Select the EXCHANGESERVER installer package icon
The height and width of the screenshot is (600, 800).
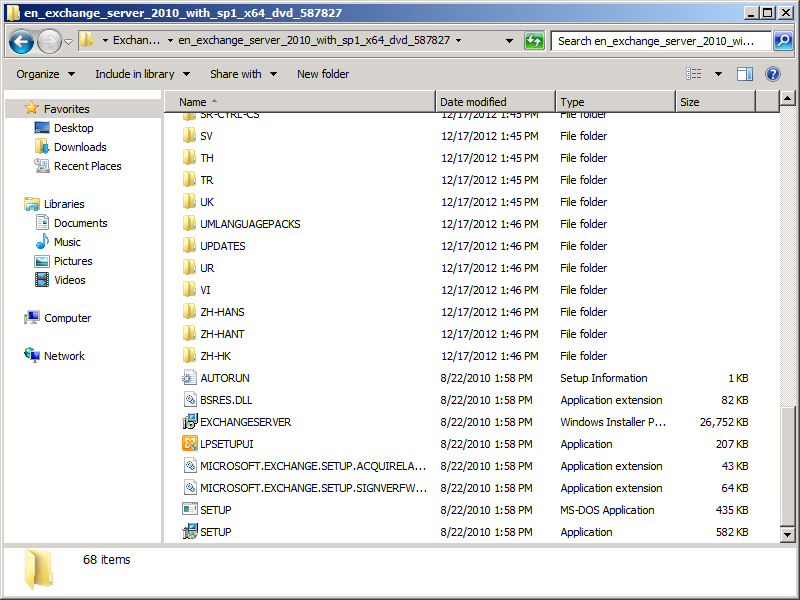(x=190, y=422)
